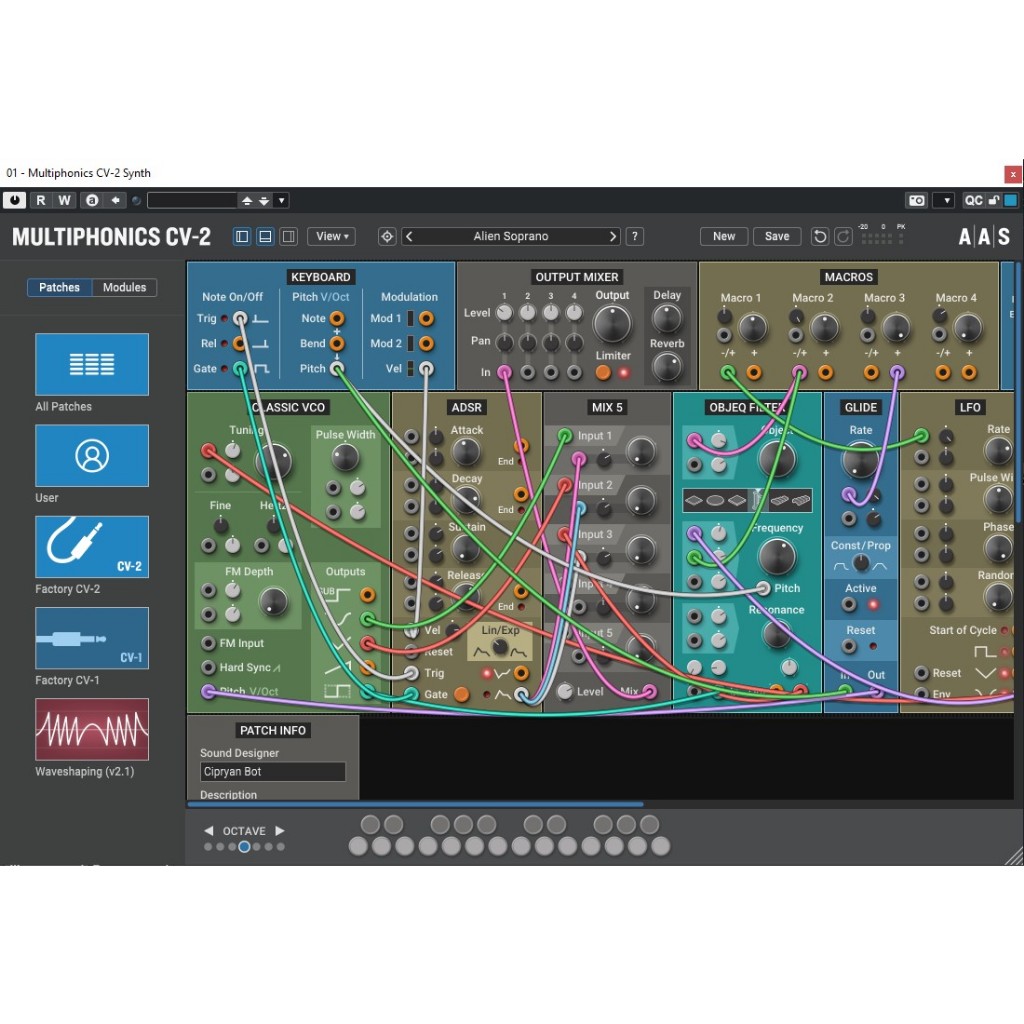The height and width of the screenshot is (1024, 1024).
Task: Click the left-arrow icon beside the host preset field
Action: [x=116, y=200]
